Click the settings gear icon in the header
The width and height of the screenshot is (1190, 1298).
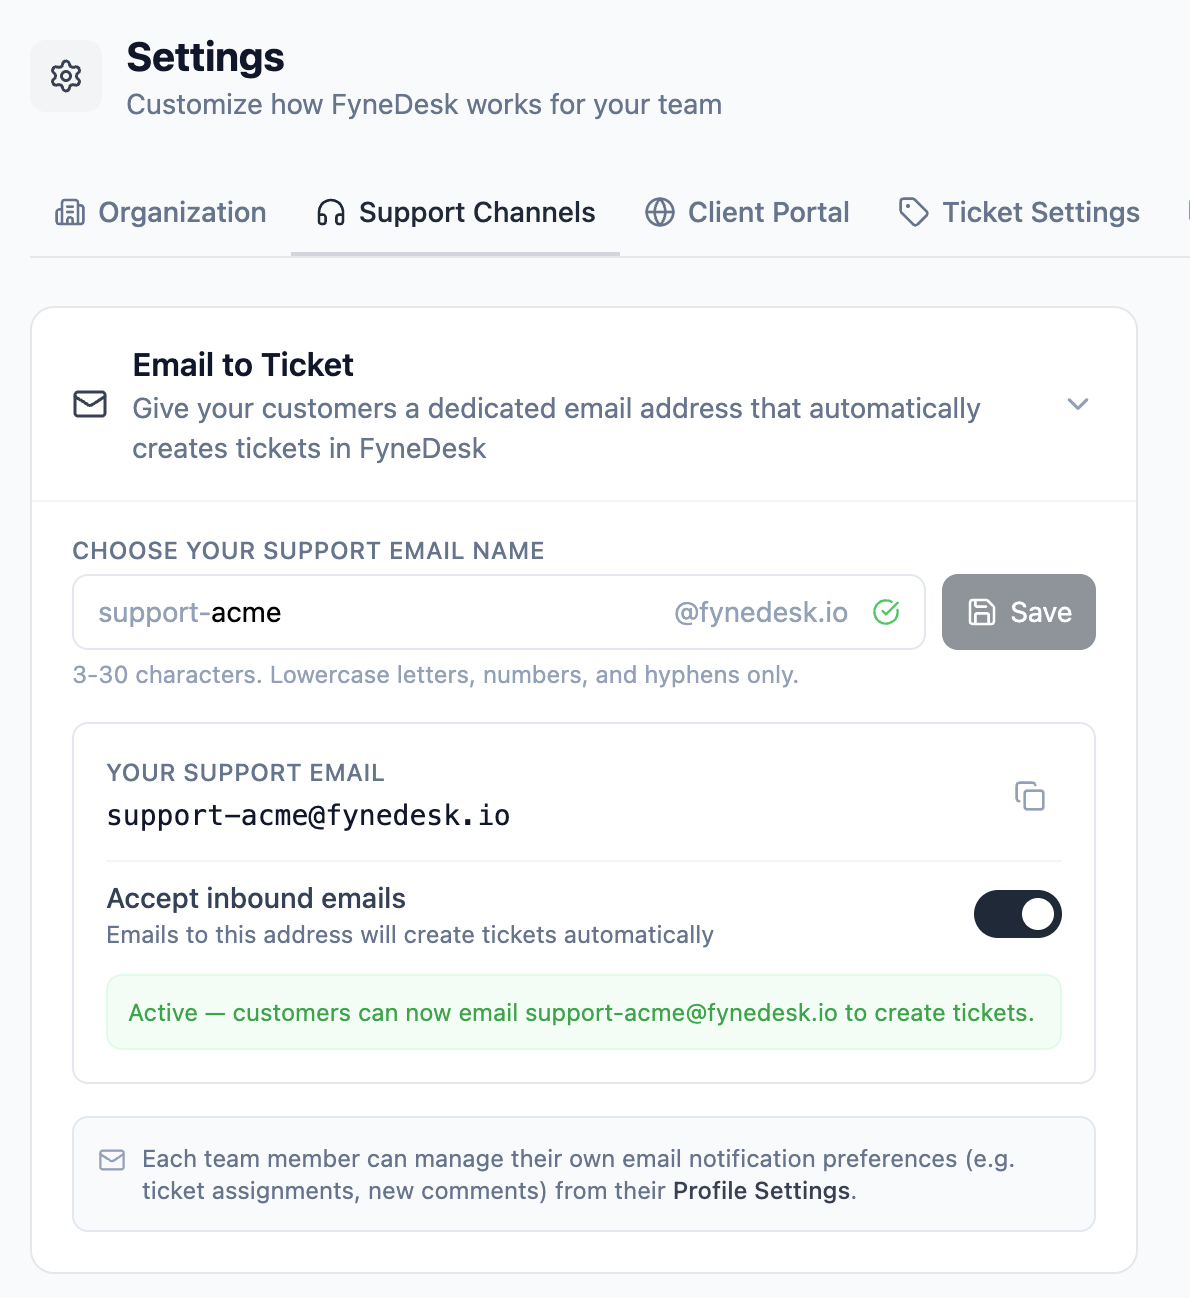(65, 75)
